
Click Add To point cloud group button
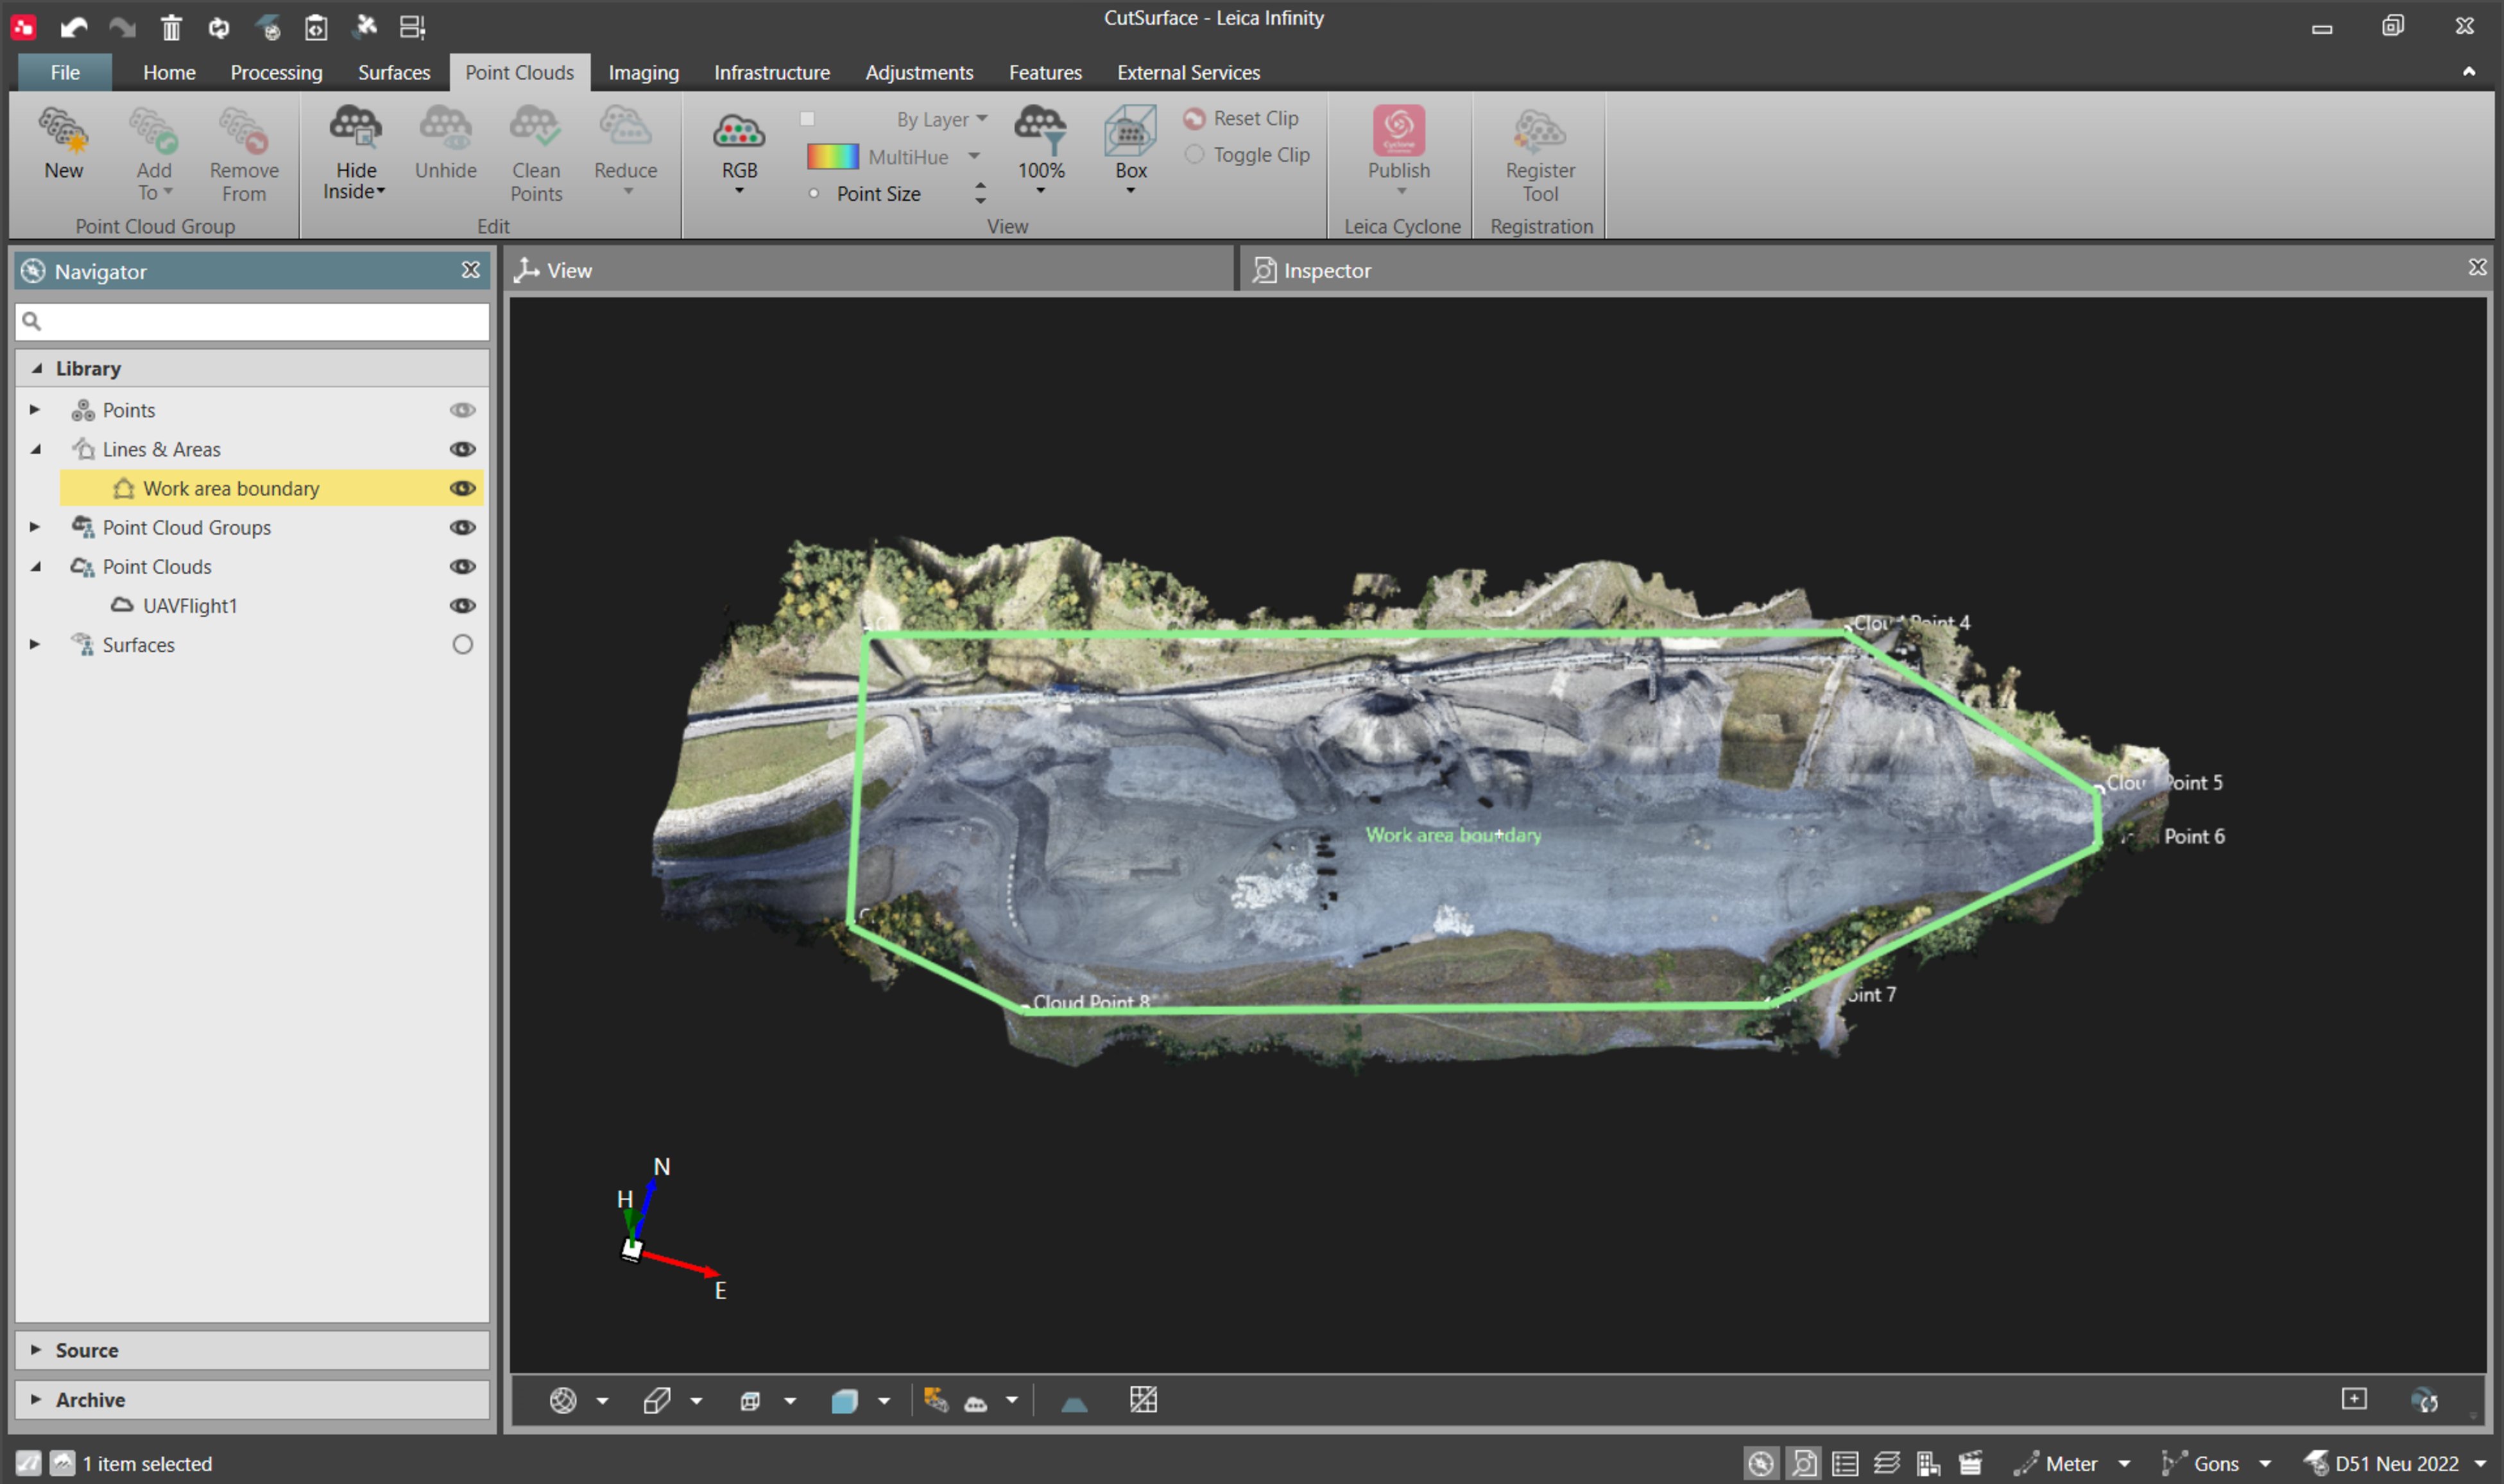click(153, 155)
